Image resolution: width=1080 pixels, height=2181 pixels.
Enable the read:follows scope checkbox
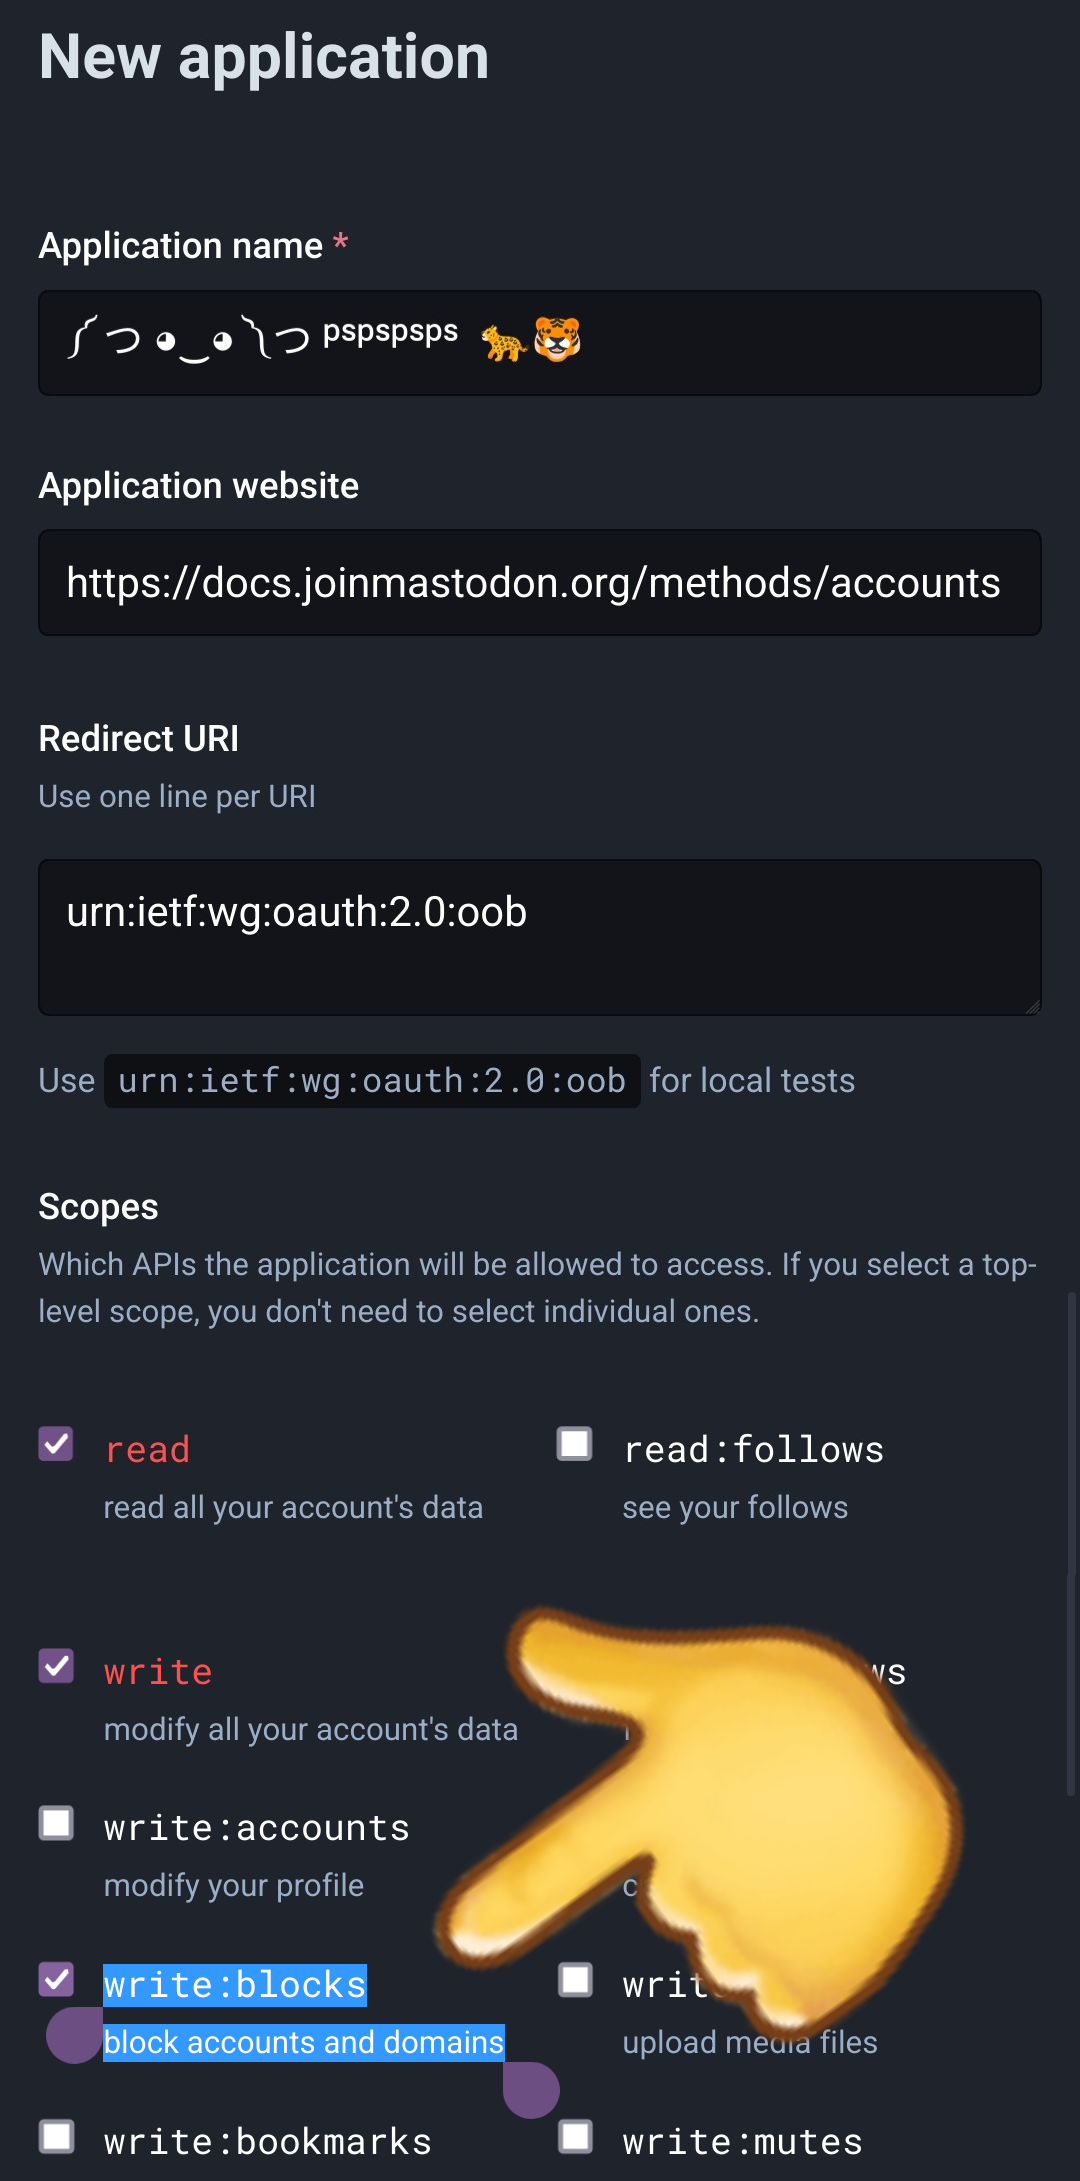point(575,1444)
